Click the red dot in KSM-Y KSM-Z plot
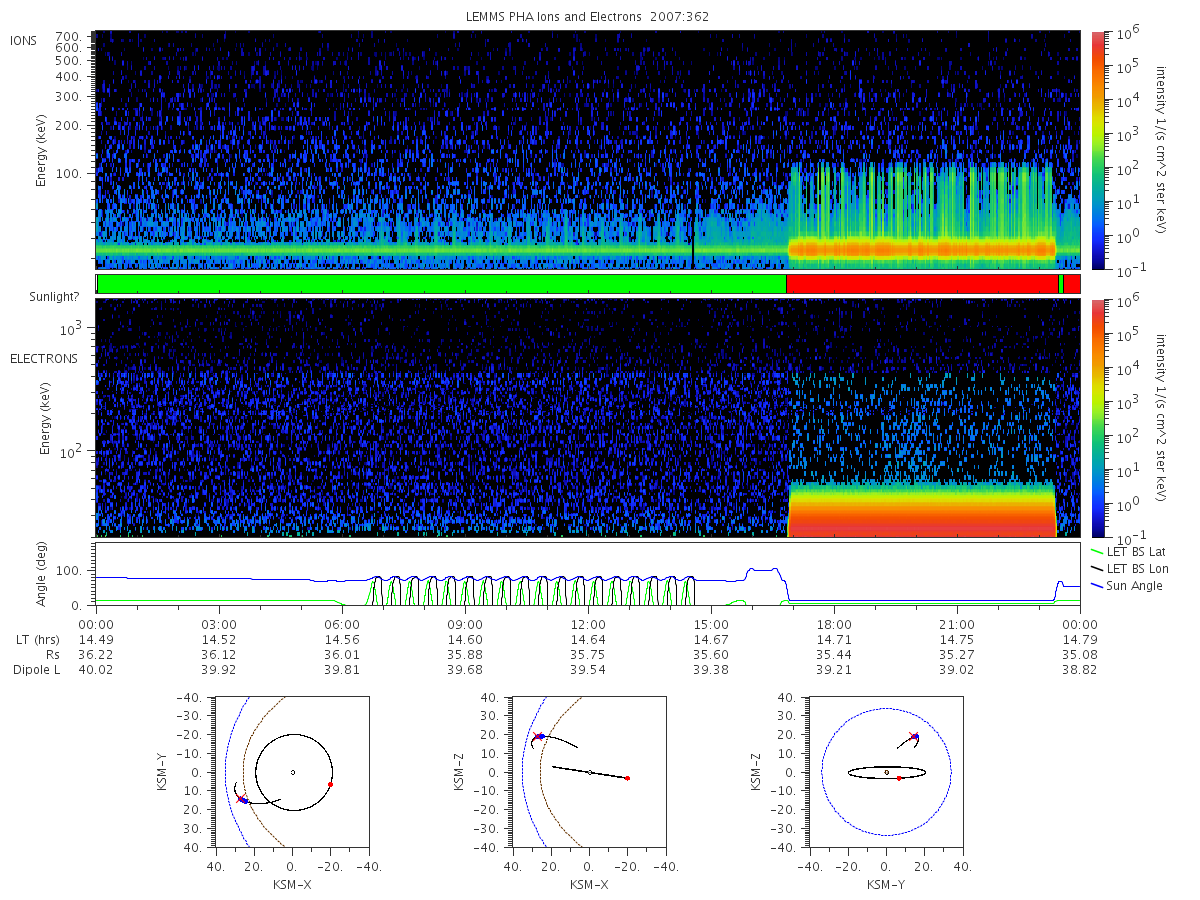Image resolution: width=1200 pixels, height=900 pixels. tap(899, 778)
